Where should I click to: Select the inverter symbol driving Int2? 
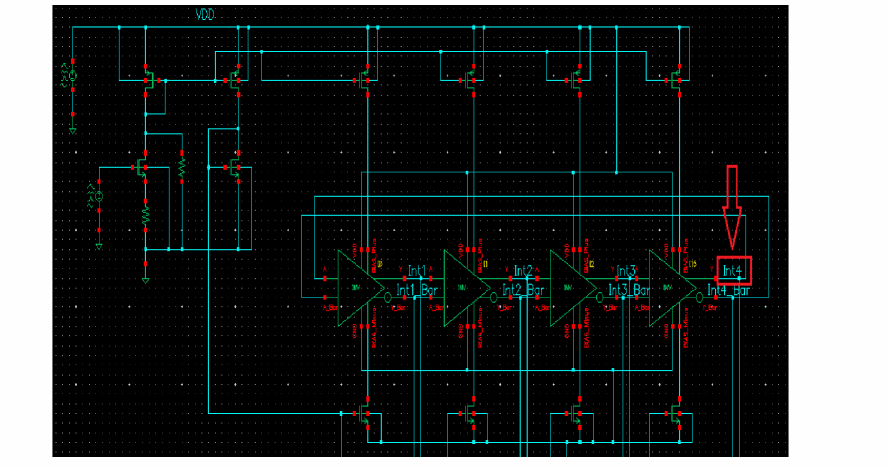point(467,288)
